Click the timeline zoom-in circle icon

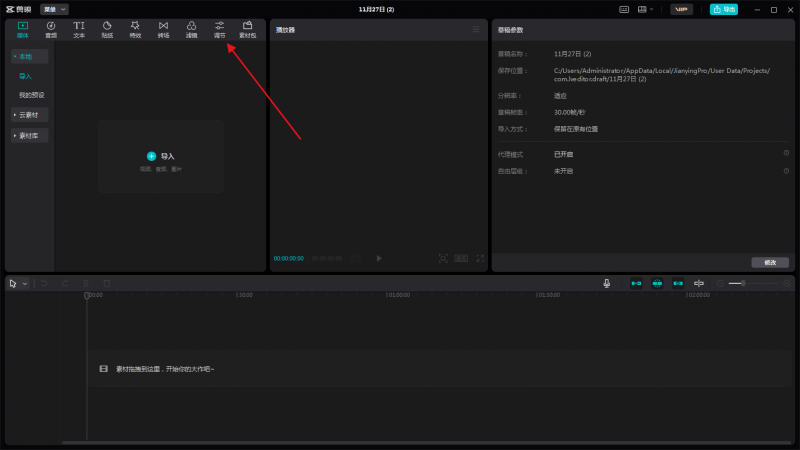click(787, 283)
